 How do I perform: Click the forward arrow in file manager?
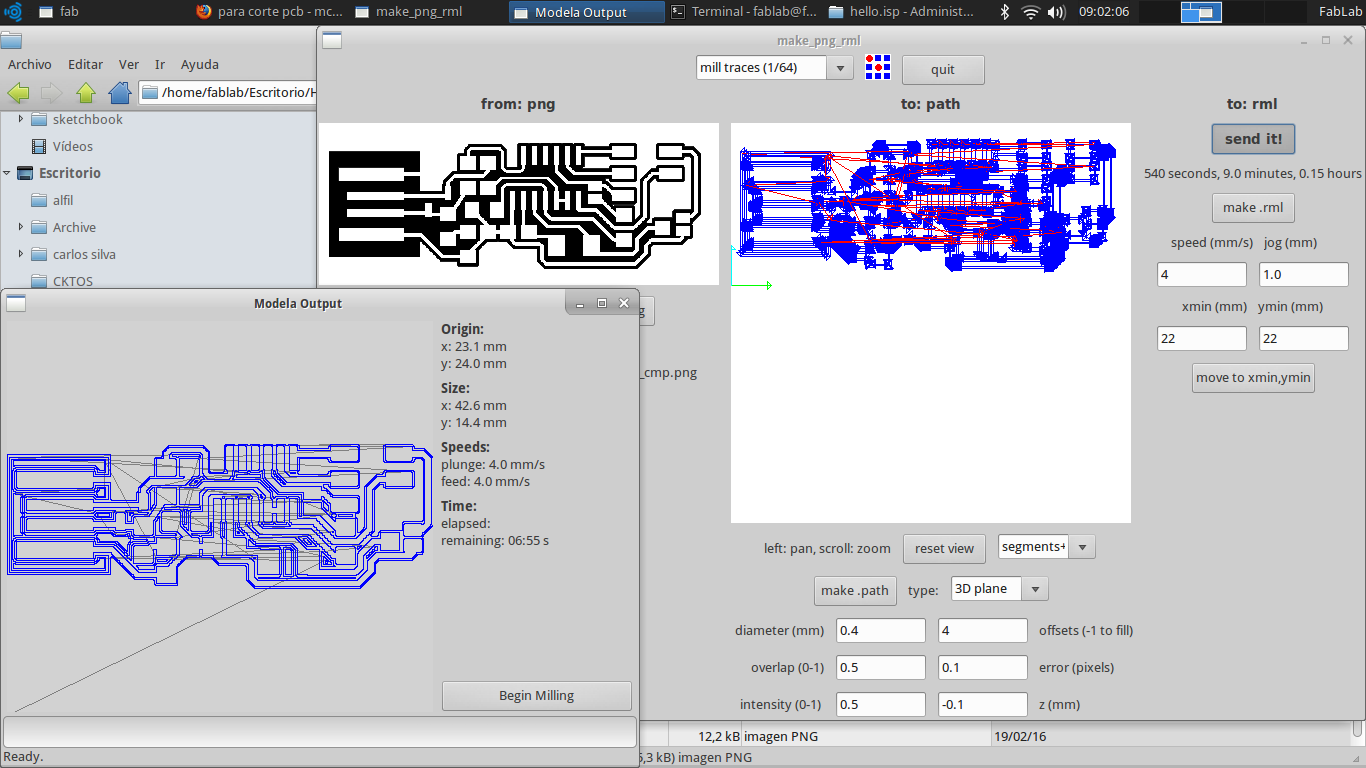pyautogui.click(x=51, y=93)
